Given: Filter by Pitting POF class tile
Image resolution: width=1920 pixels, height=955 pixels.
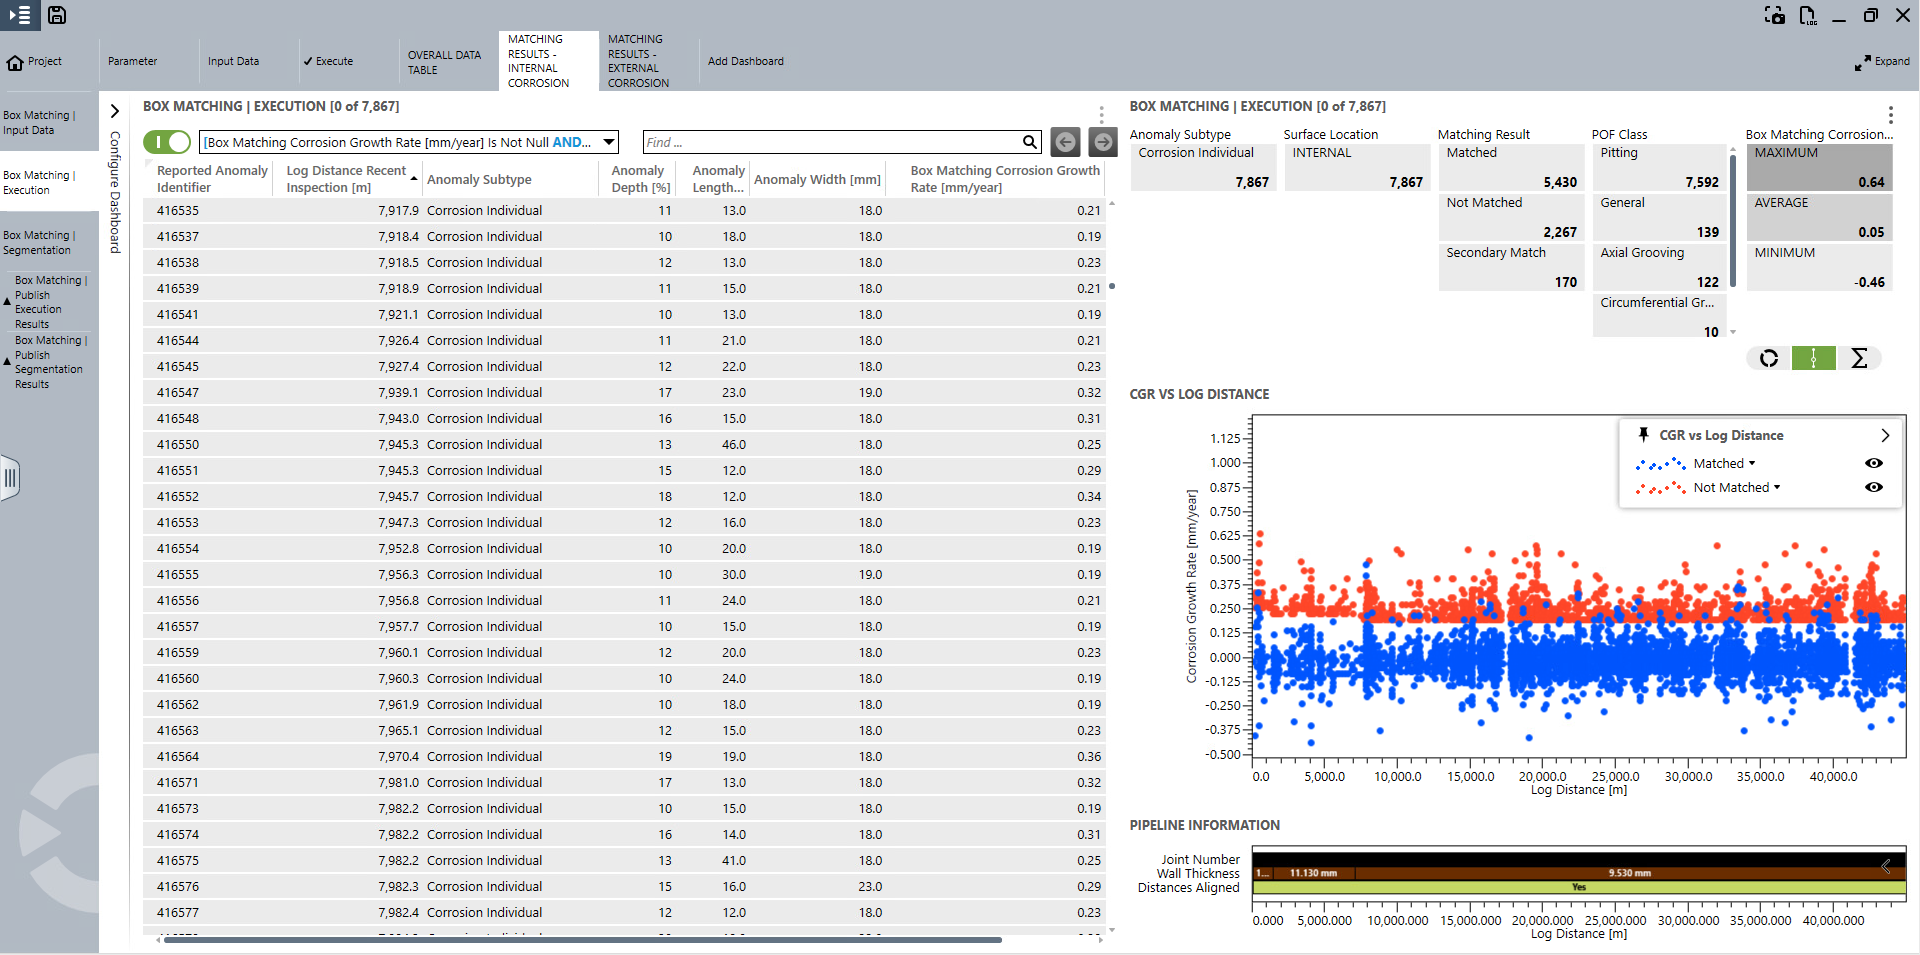Looking at the screenshot, I should [1659, 167].
